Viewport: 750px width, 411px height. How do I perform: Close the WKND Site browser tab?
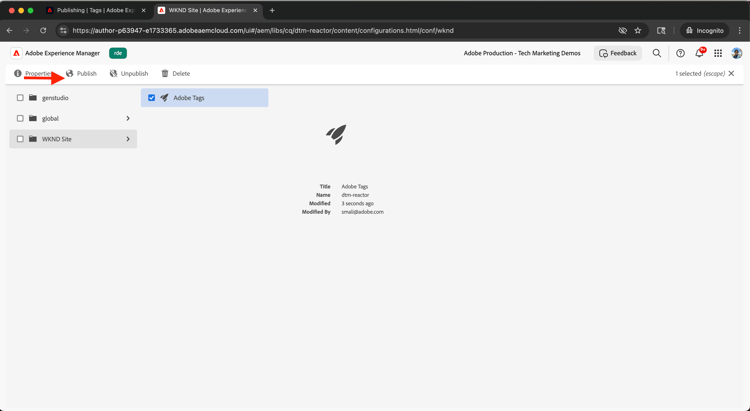255,10
